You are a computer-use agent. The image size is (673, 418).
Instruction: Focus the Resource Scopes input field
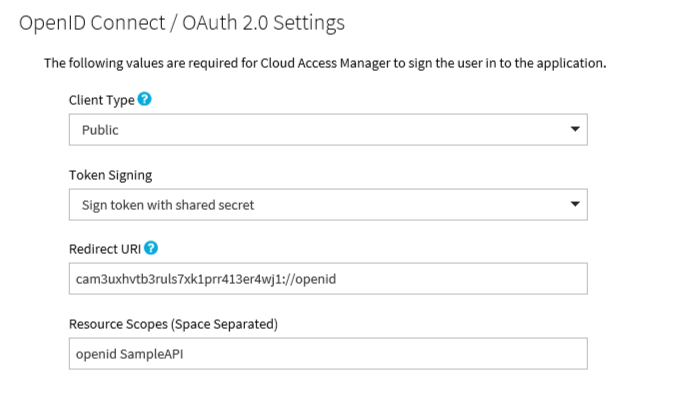(327, 353)
